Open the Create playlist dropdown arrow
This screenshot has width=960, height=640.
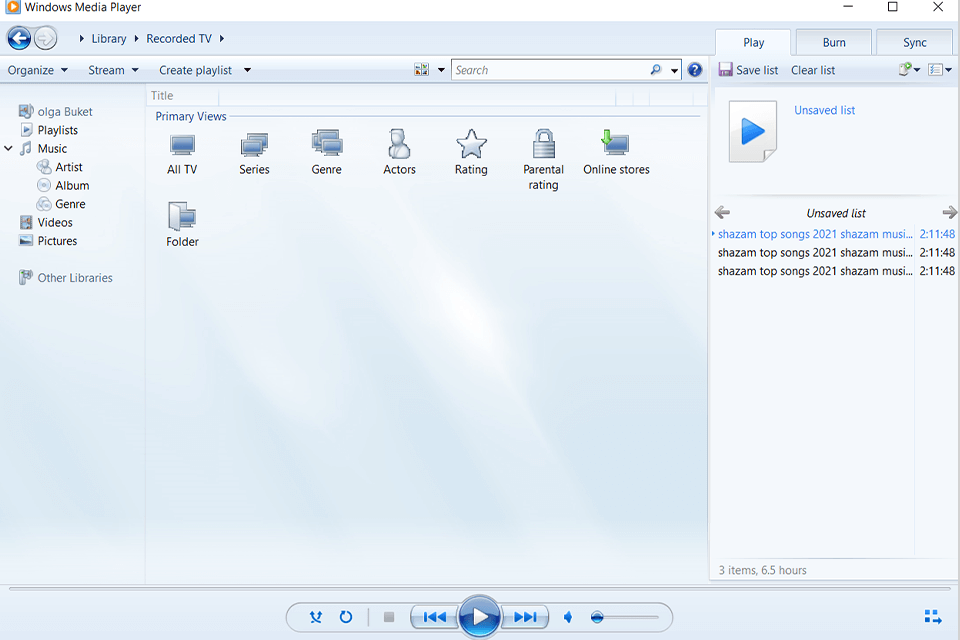click(247, 70)
